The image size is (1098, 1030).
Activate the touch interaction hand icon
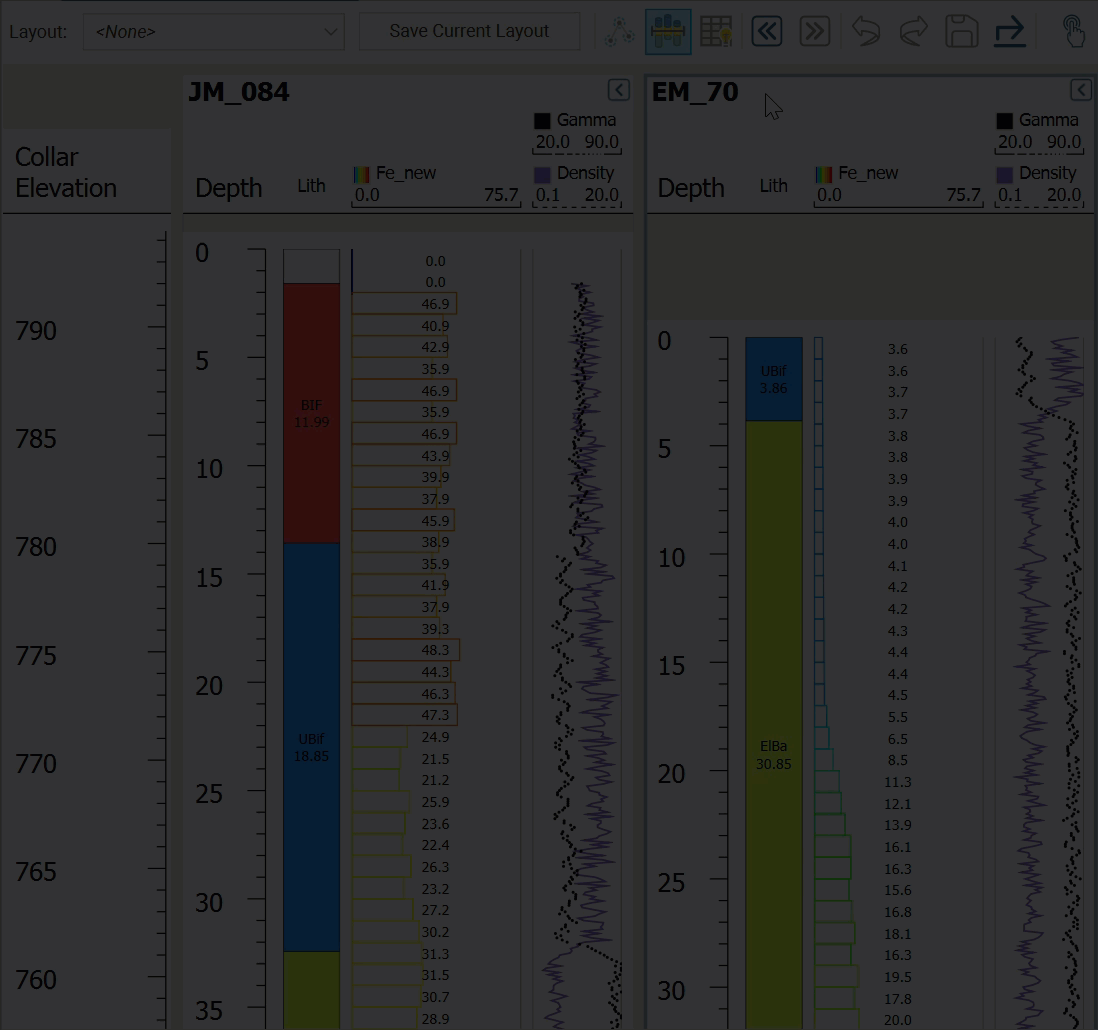pos(1073,32)
